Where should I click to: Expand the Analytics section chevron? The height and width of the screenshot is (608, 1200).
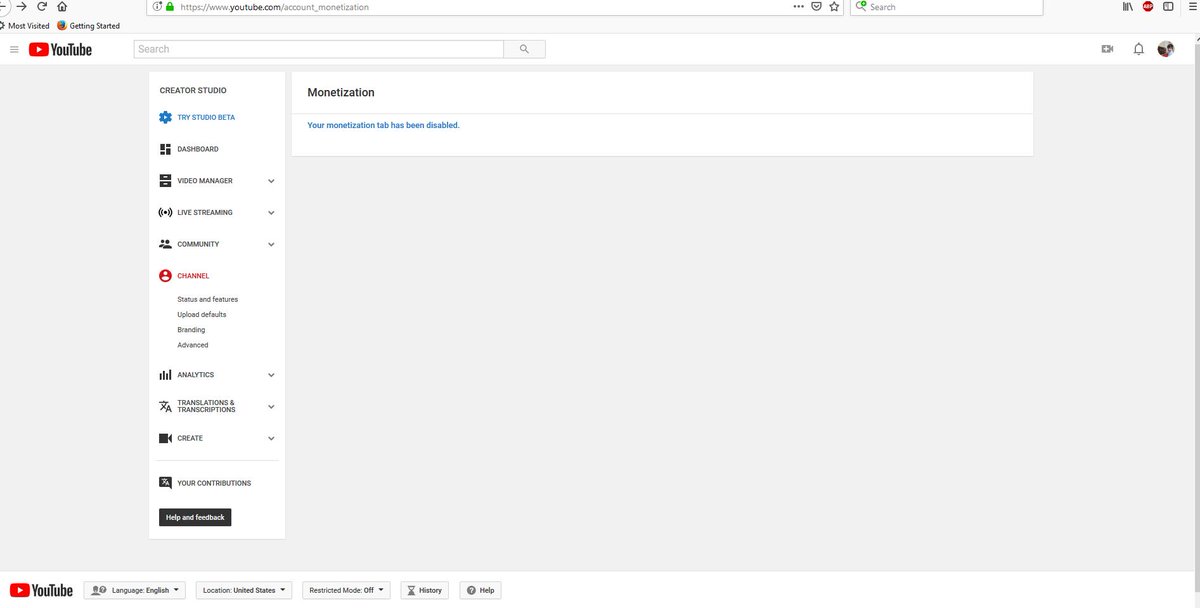click(x=271, y=375)
